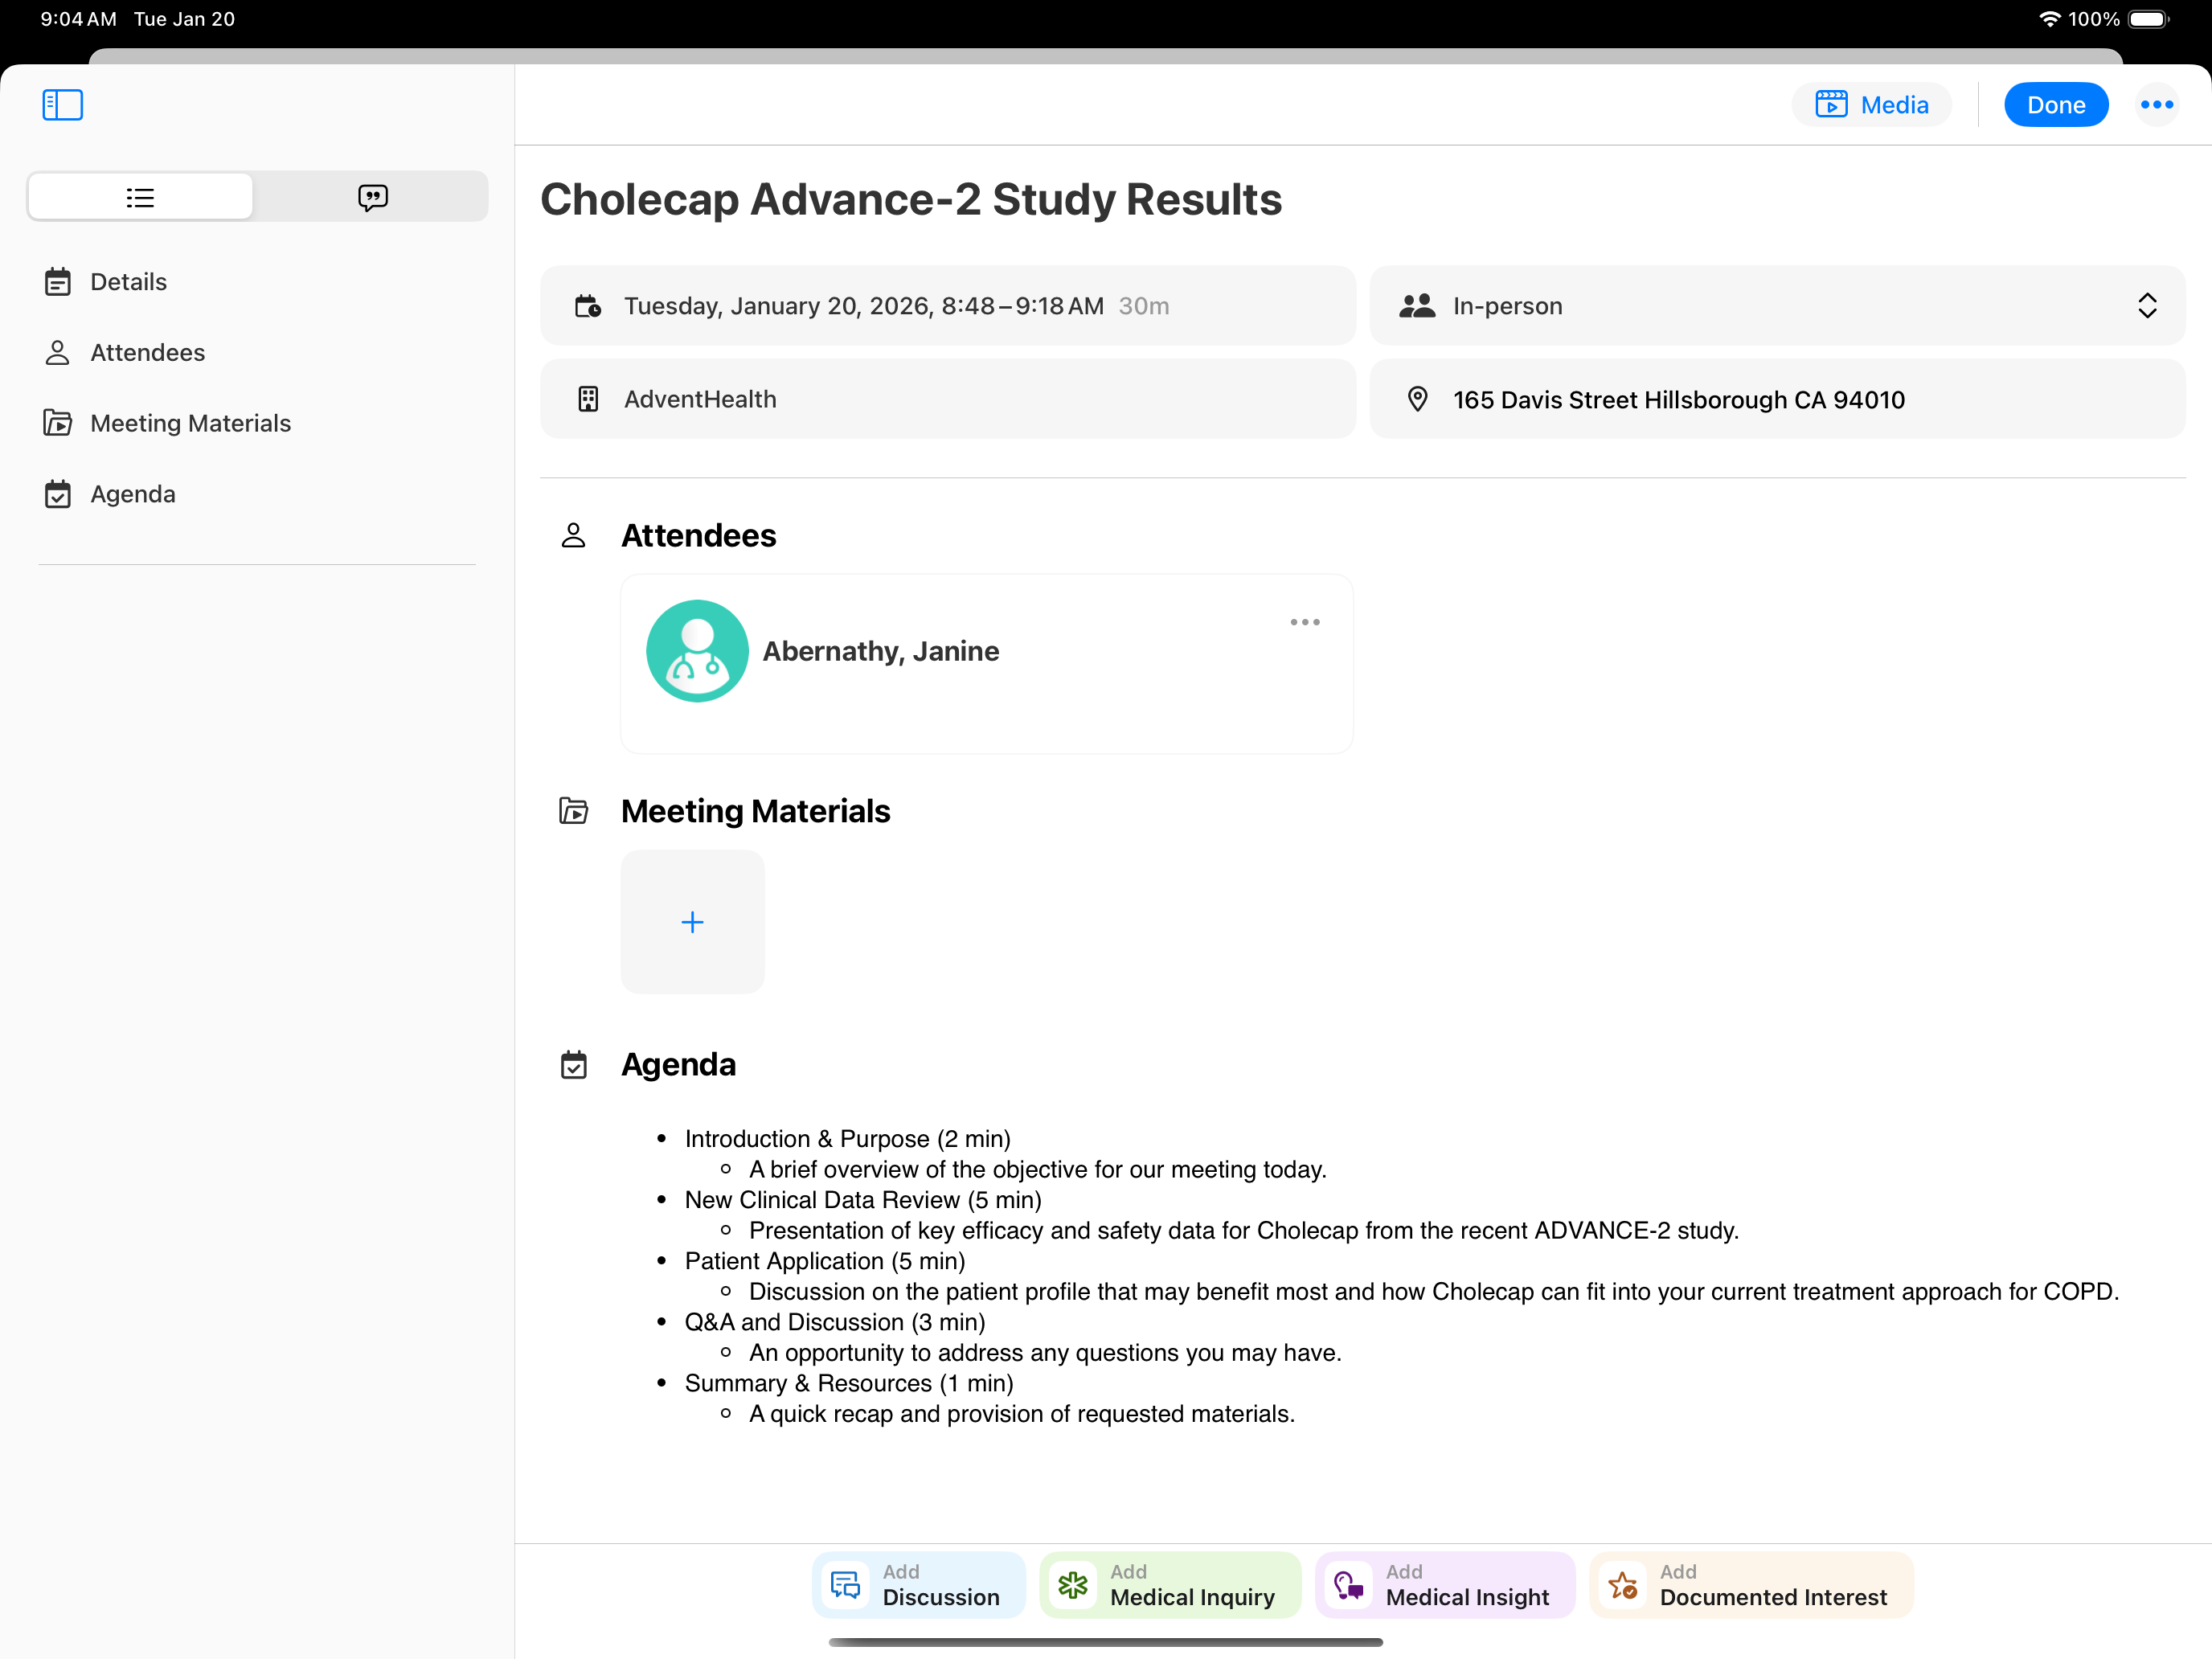Go to Details in sidebar

pyautogui.click(x=128, y=282)
